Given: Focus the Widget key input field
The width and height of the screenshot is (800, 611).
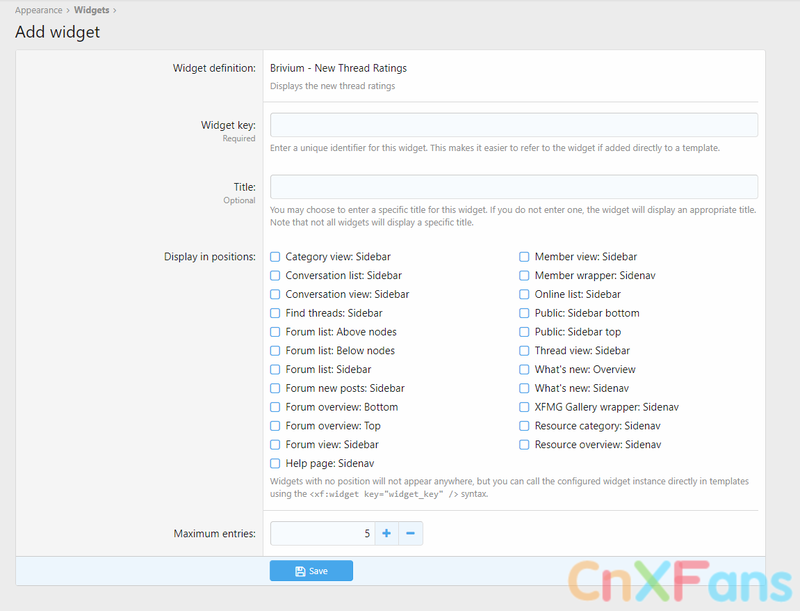Looking at the screenshot, I should click(514, 125).
